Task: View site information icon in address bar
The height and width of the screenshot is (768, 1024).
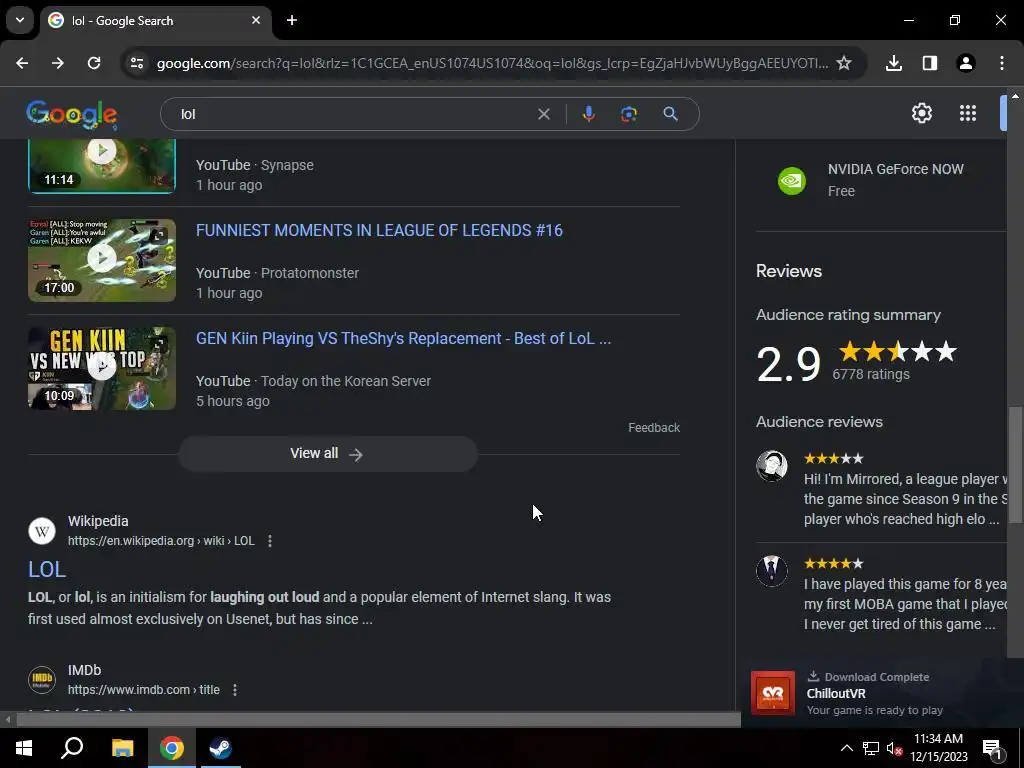Action: pyautogui.click(x=137, y=63)
